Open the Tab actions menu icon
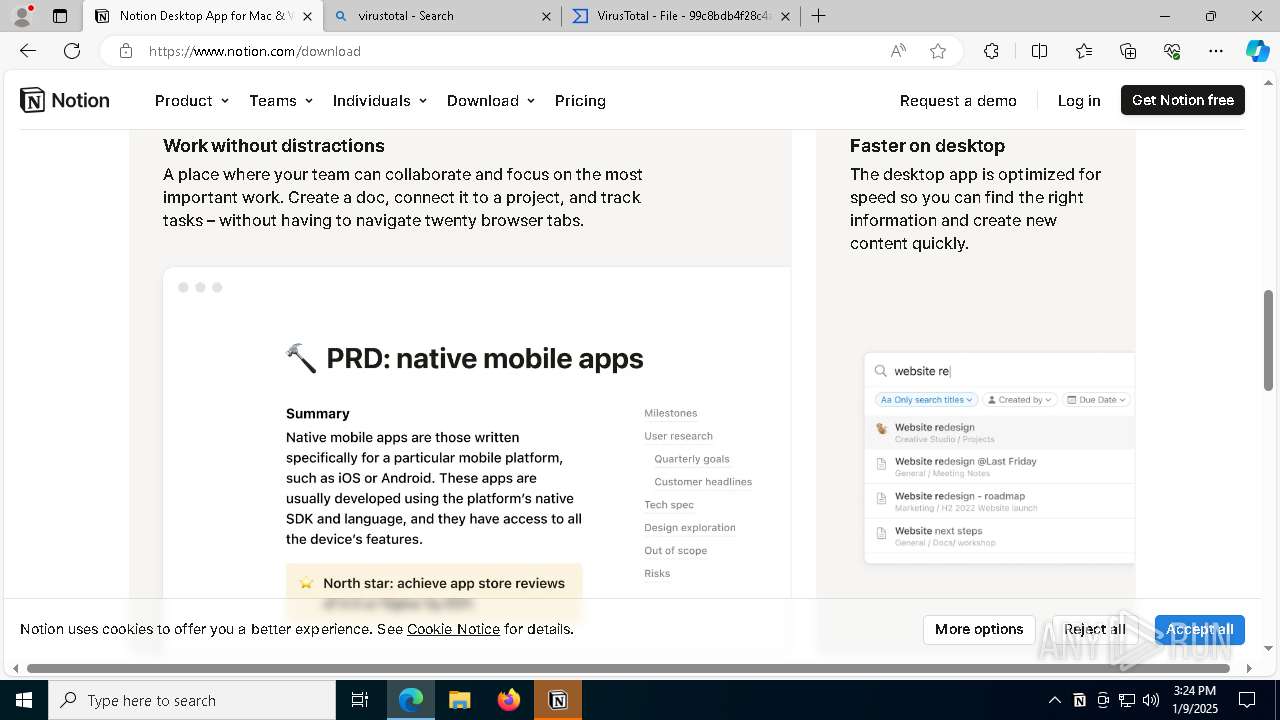Viewport: 1280px width, 720px height. [x=60, y=16]
